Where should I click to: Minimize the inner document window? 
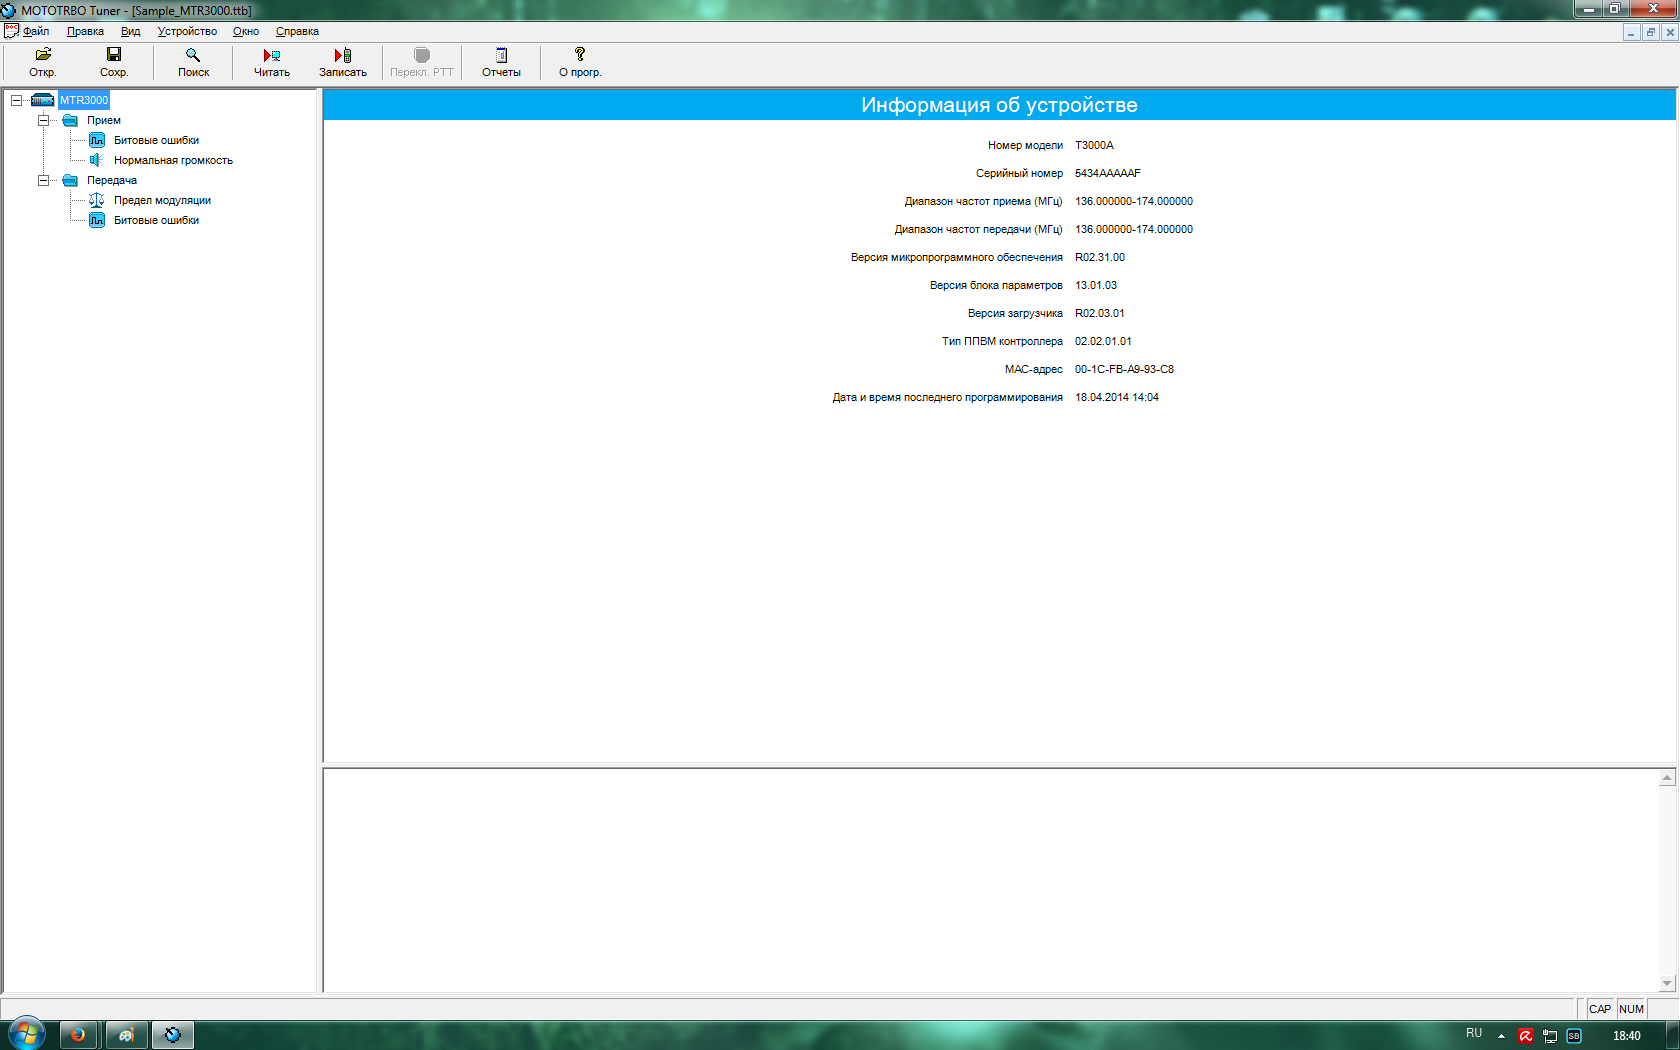pos(1631,32)
